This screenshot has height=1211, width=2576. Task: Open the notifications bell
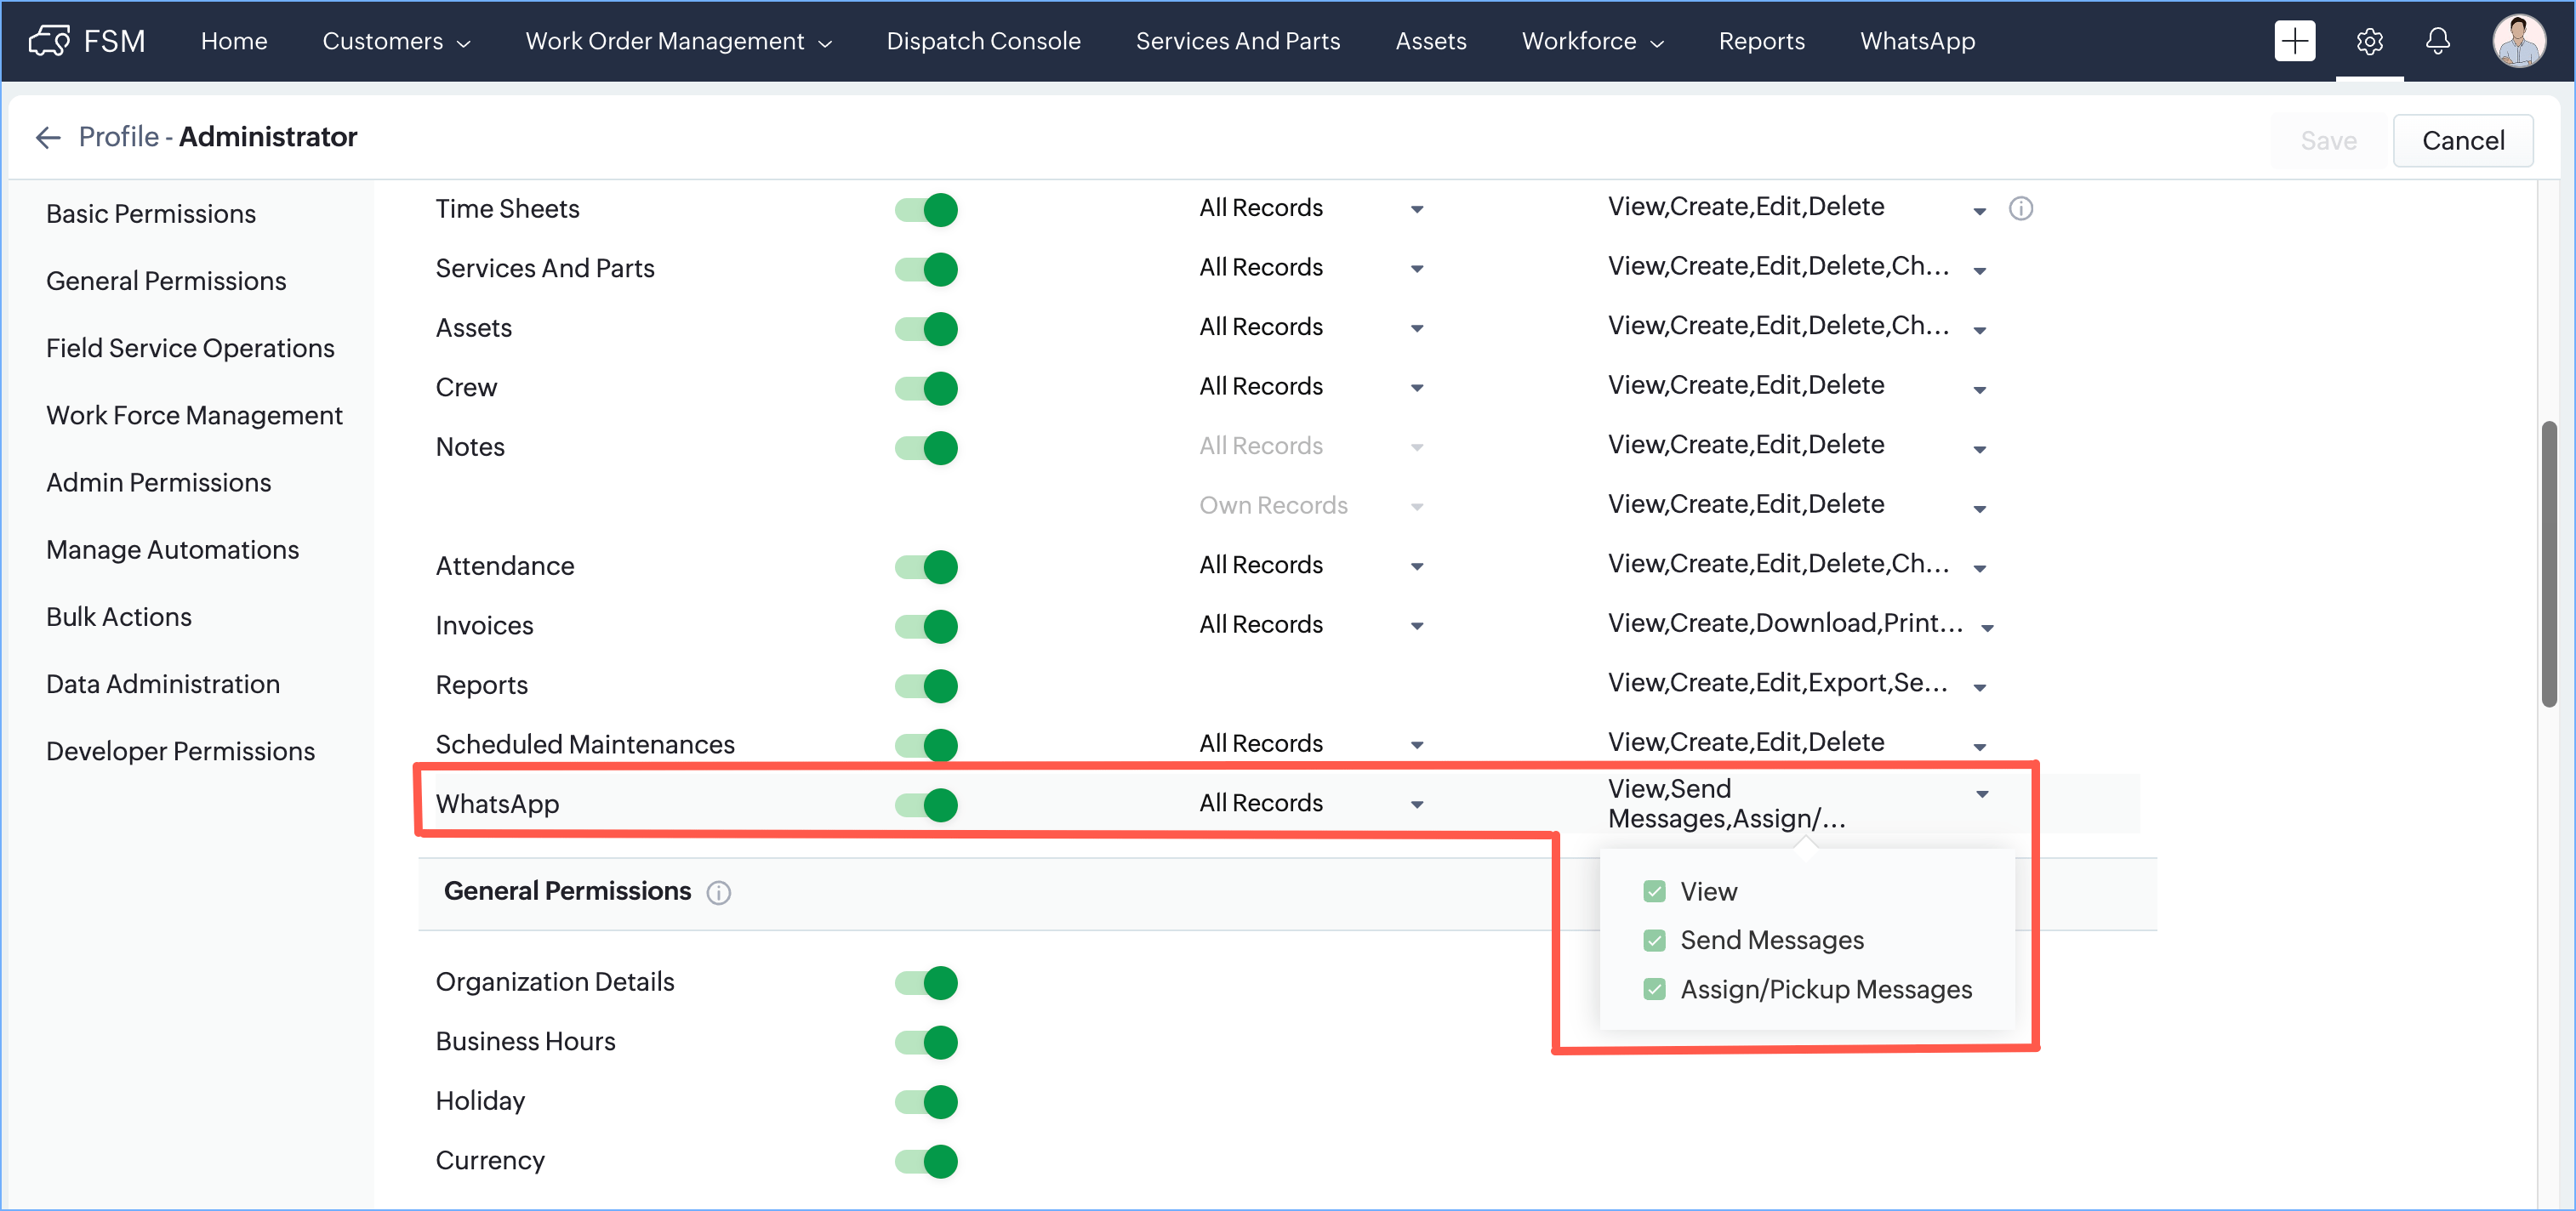2438,41
